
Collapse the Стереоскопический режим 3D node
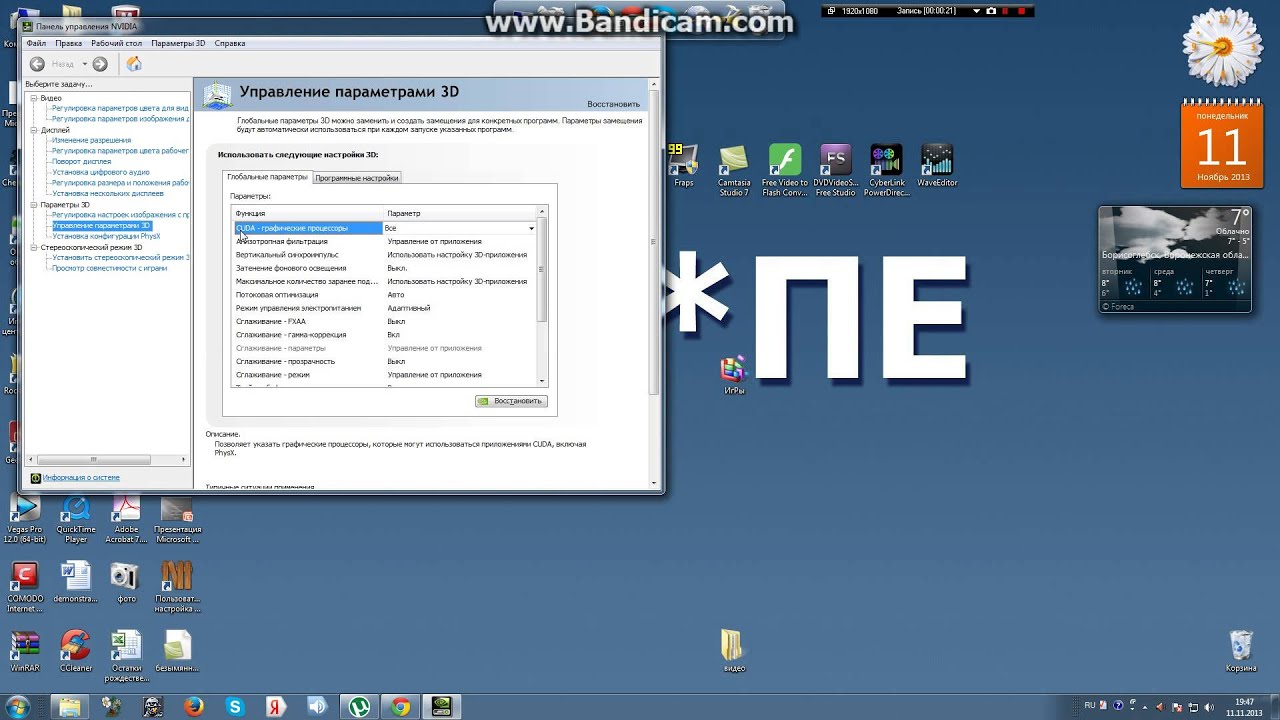tap(33, 247)
